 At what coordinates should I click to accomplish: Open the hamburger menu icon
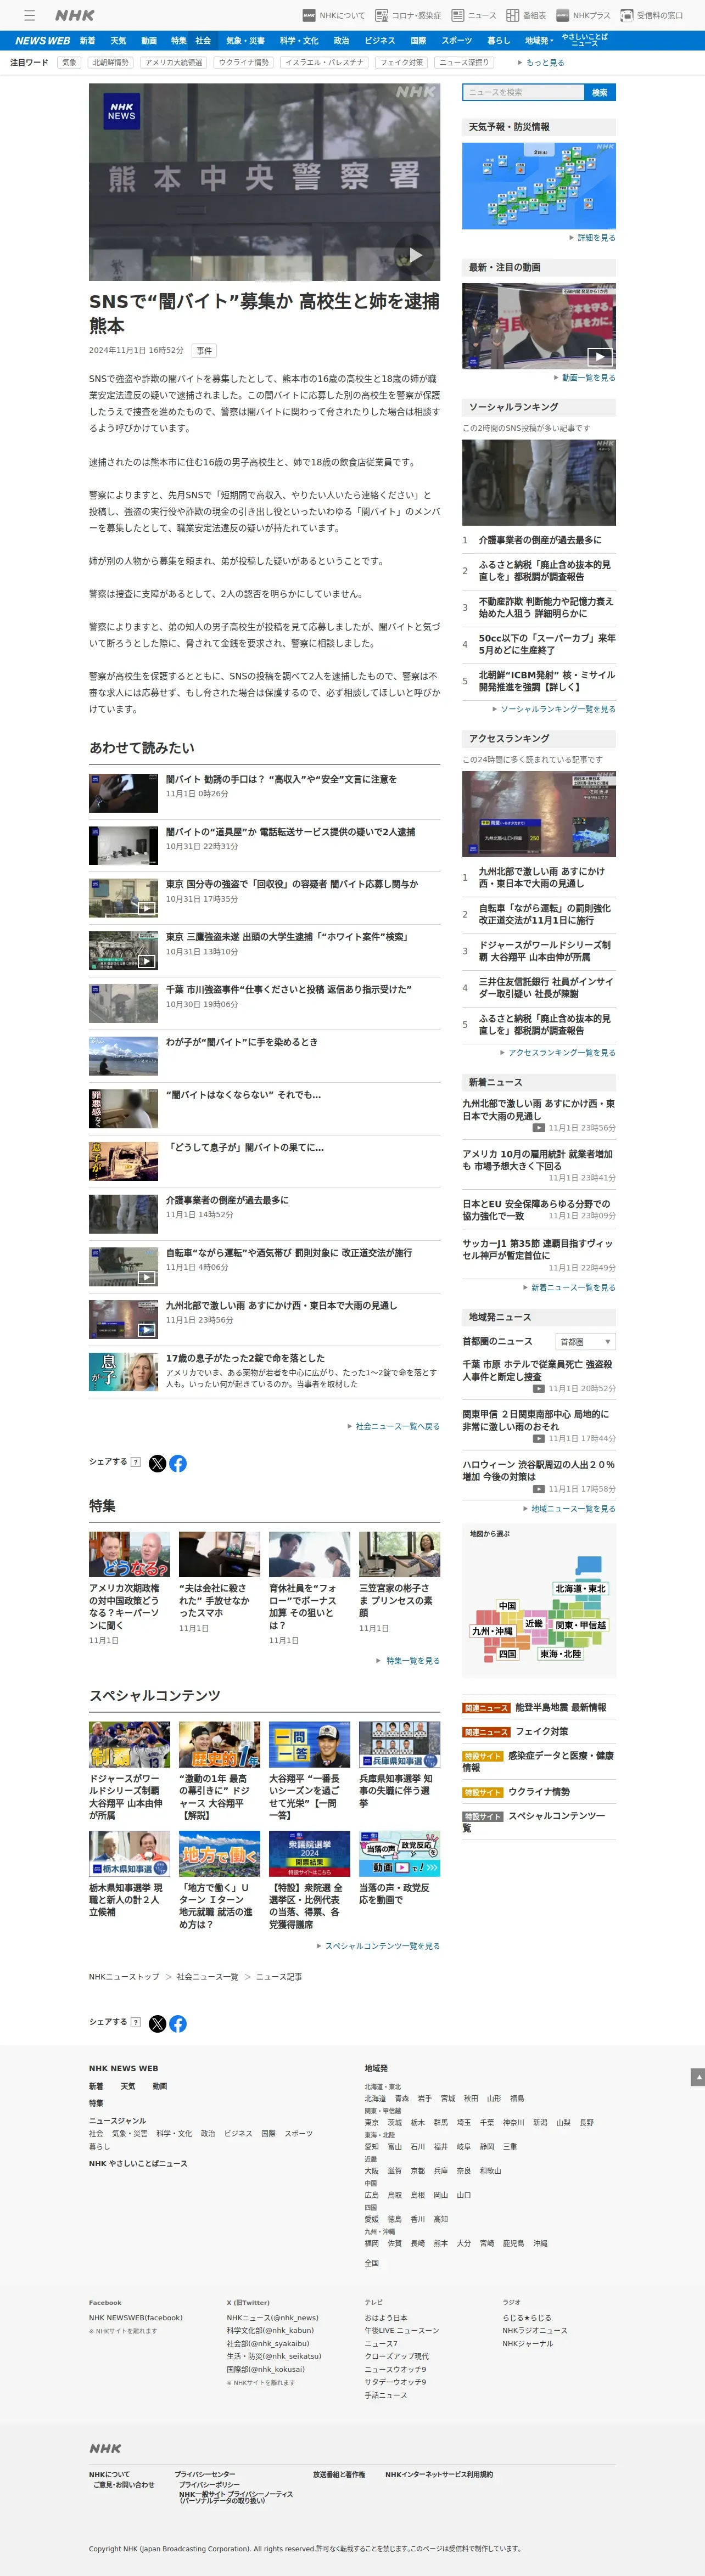tap(30, 15)
